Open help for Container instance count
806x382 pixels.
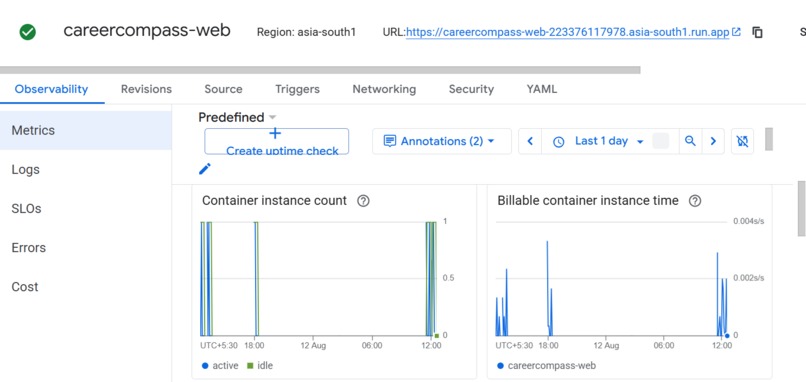(x=363, y=201)
